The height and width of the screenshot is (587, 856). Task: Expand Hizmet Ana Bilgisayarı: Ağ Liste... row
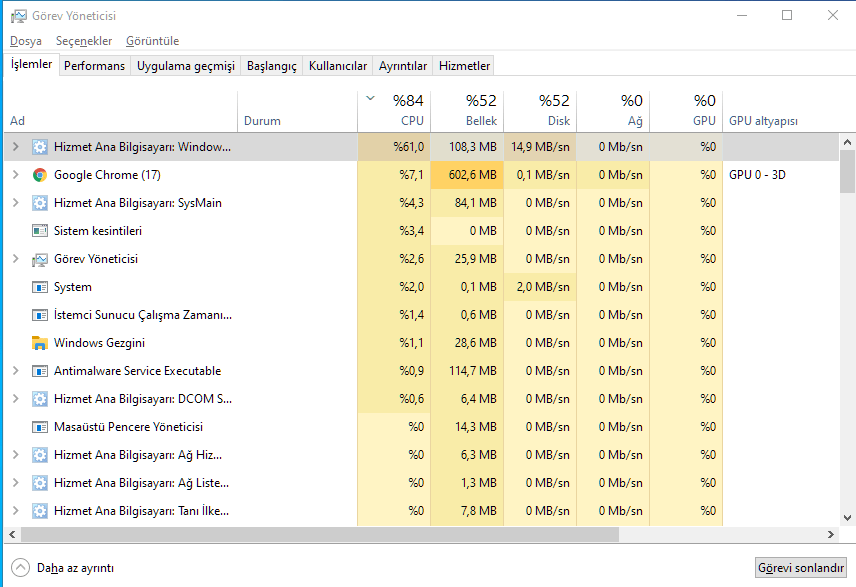pyautogui.click(x=16, y=483)
